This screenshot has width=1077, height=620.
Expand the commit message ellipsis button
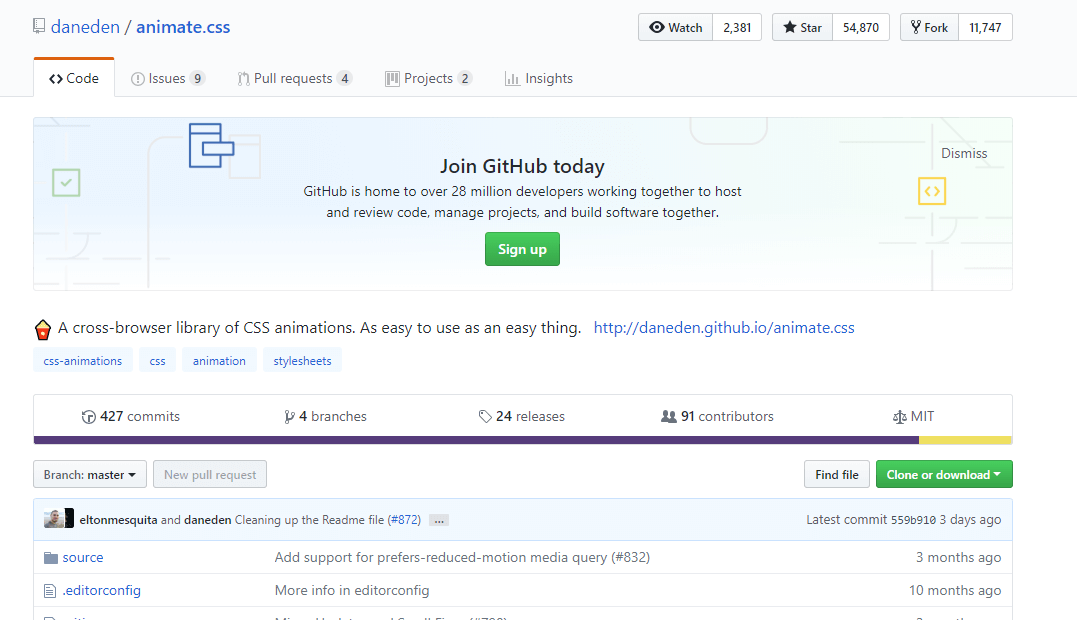click(439, 520)
